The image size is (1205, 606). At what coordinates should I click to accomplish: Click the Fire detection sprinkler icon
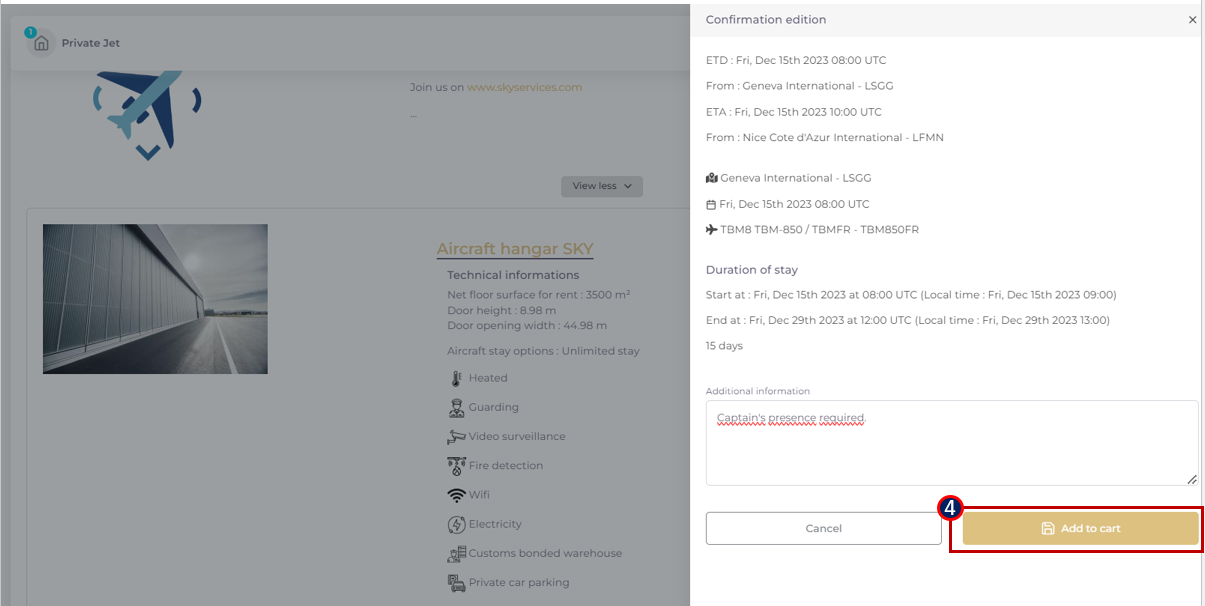pyautogui.click(x=456, y=466)
